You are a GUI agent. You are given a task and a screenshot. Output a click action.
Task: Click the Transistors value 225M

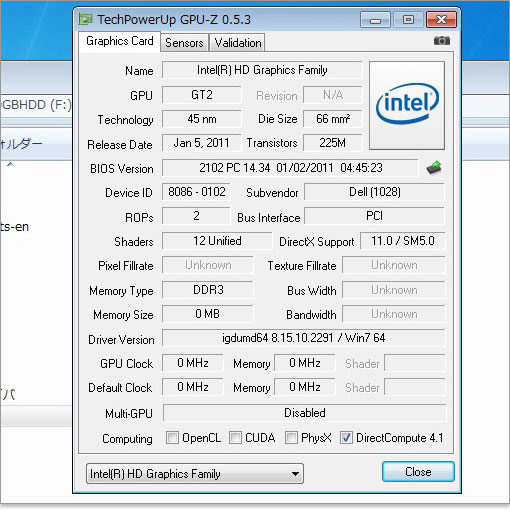[x=333, y=143]
